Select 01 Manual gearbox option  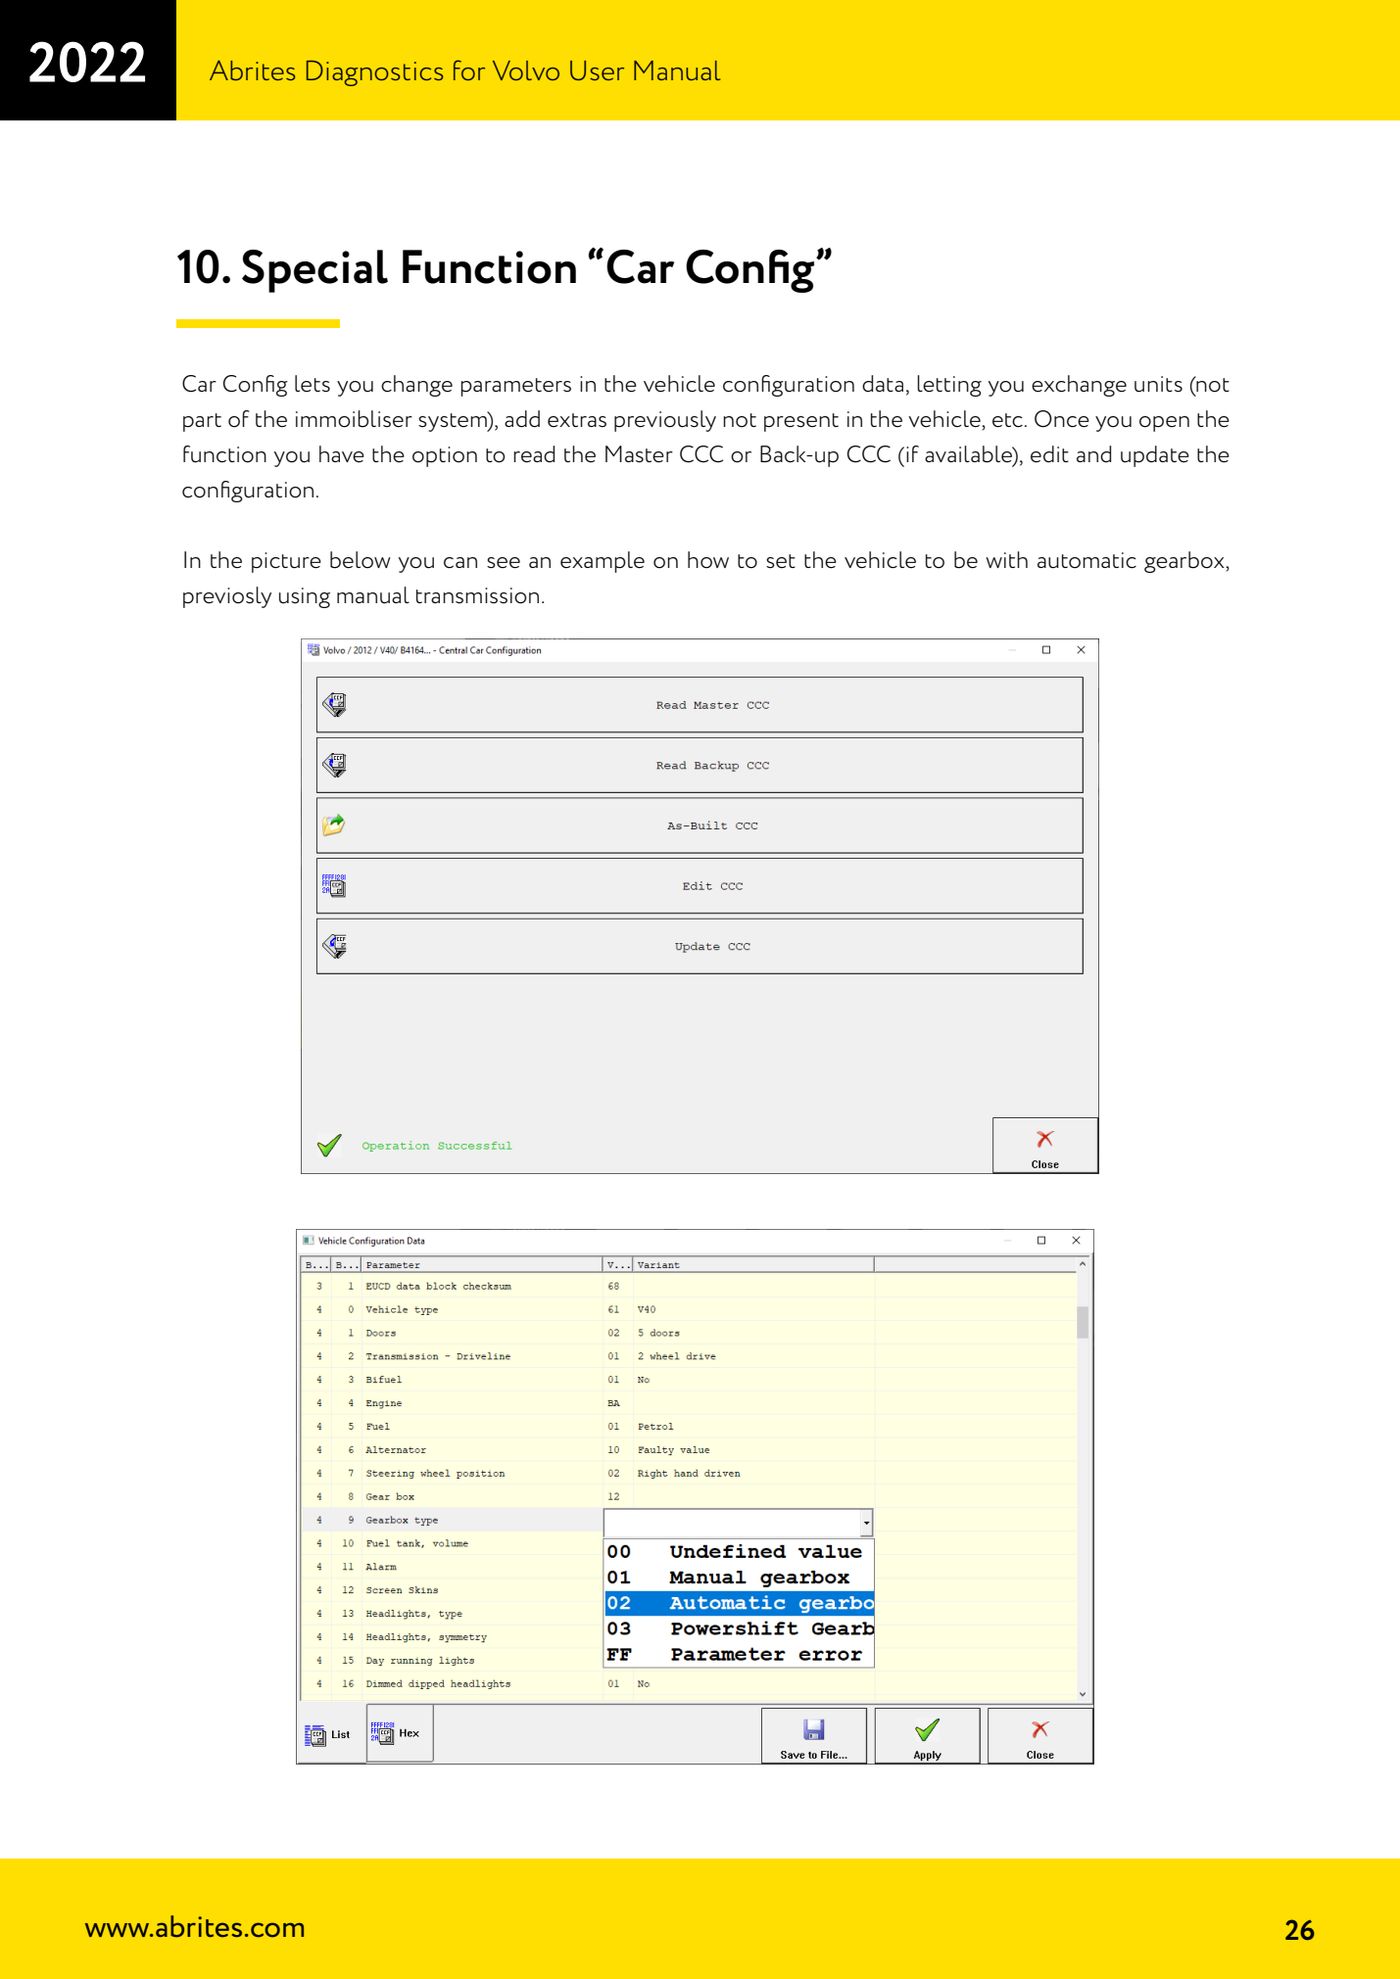(x=739, y=1578)
